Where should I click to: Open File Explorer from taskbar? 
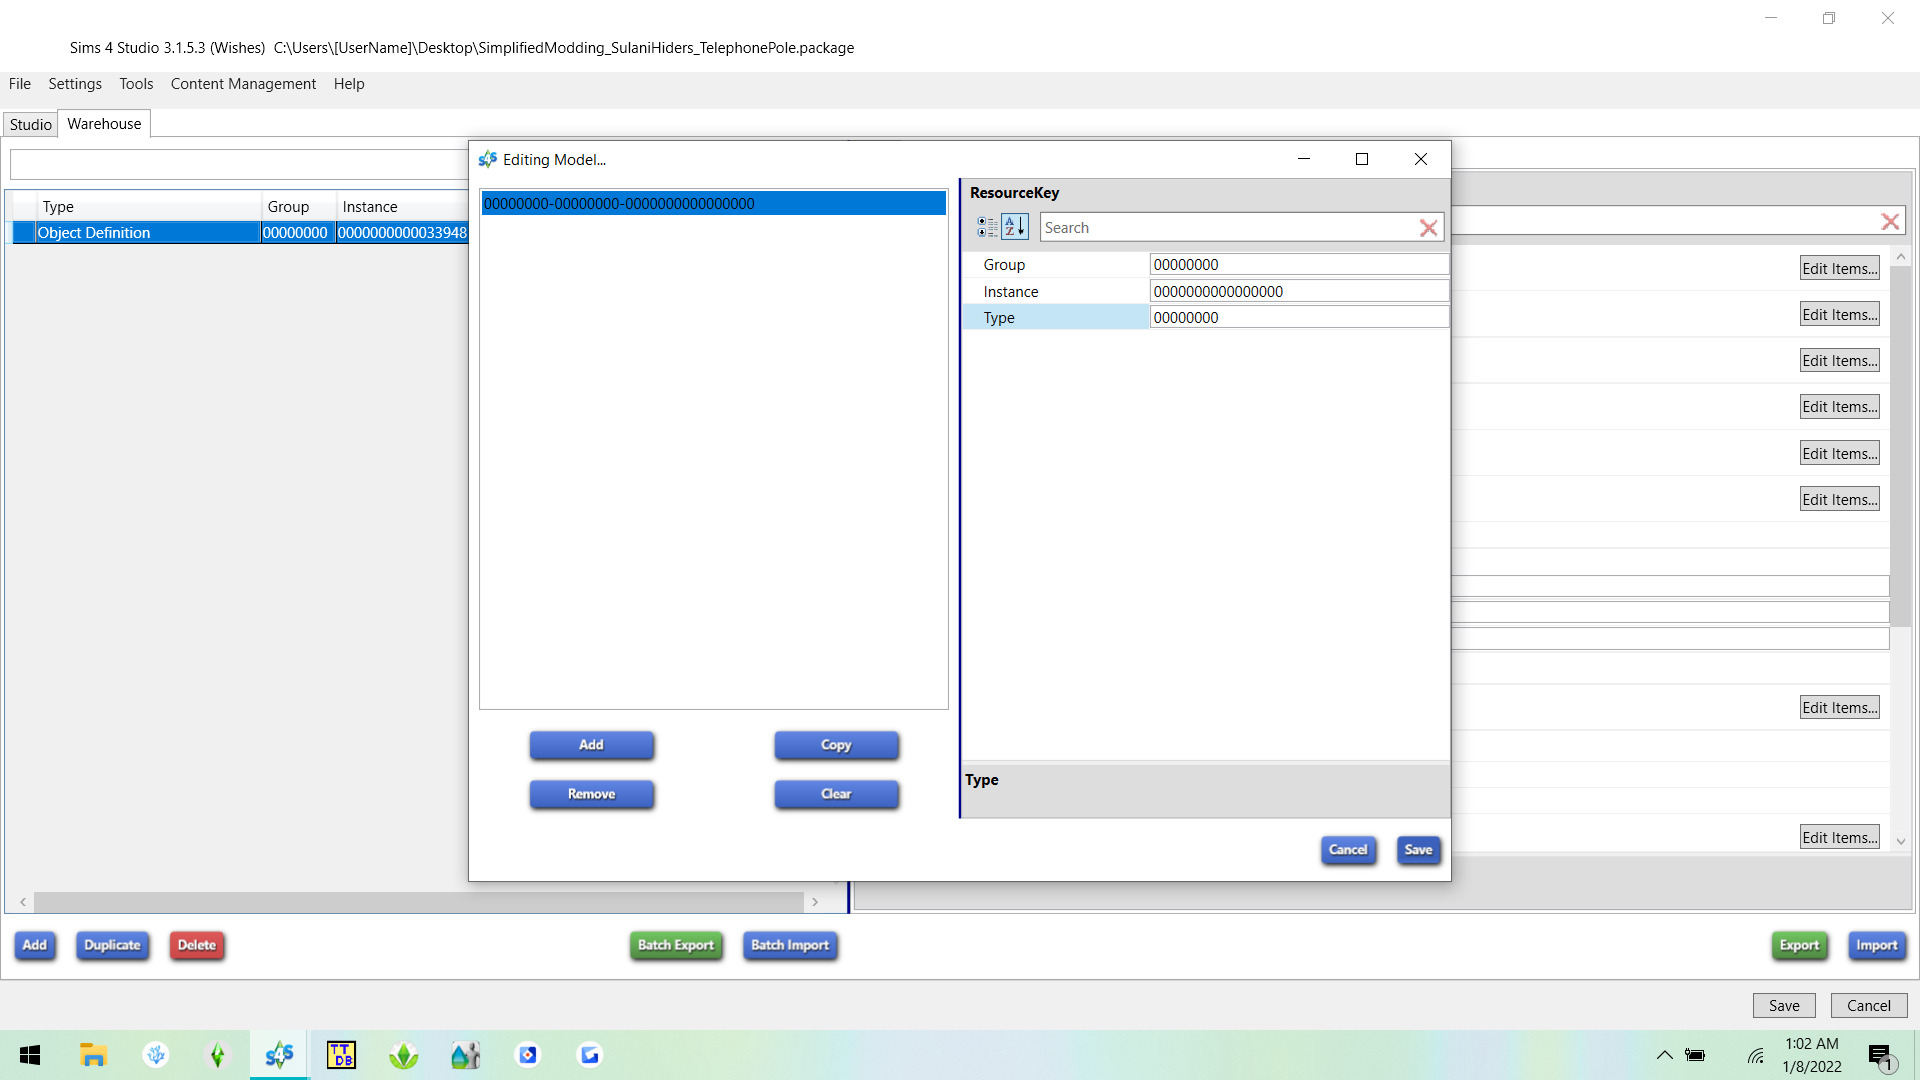tap(93, 1055)
